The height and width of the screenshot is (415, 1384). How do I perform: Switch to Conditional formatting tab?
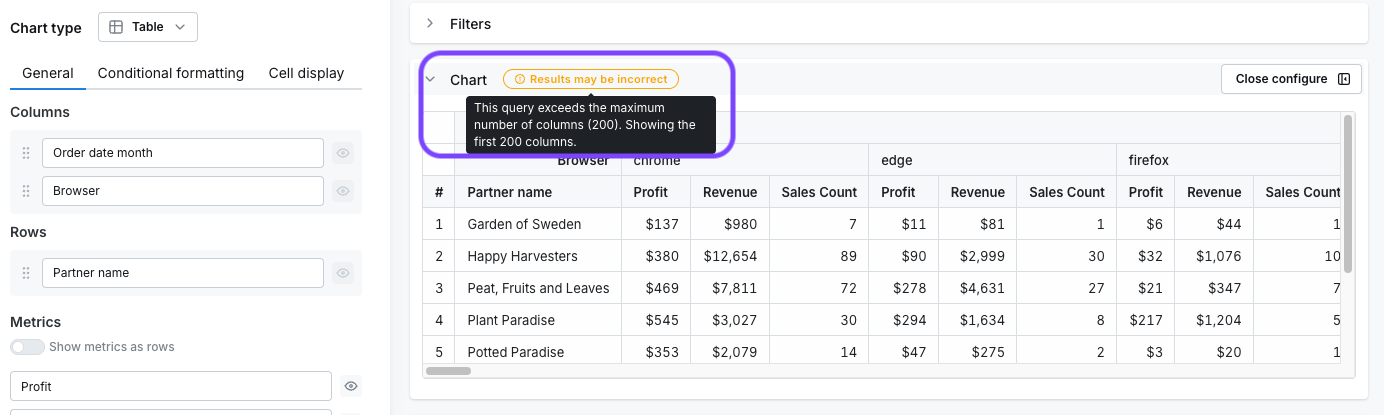[x=171, y=73]
